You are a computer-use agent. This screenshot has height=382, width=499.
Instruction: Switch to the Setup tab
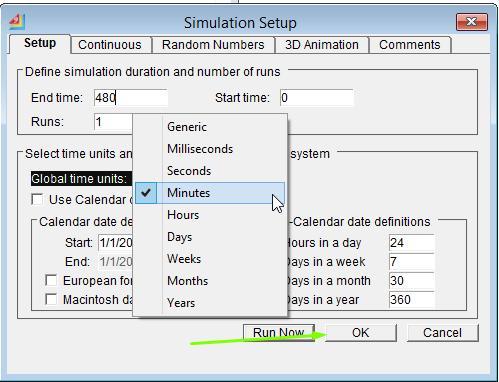[x=40, y=44]
